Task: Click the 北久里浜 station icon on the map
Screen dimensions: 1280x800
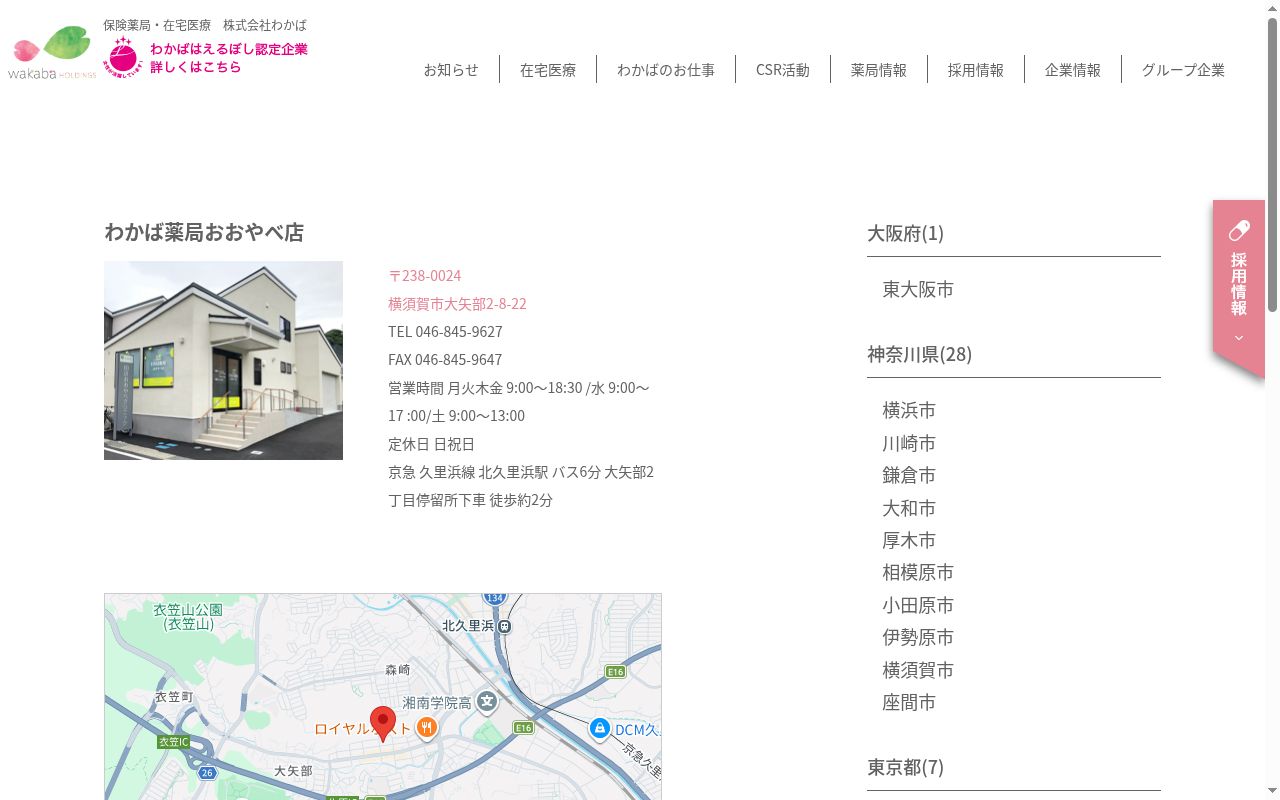Action: click(505, 626)
